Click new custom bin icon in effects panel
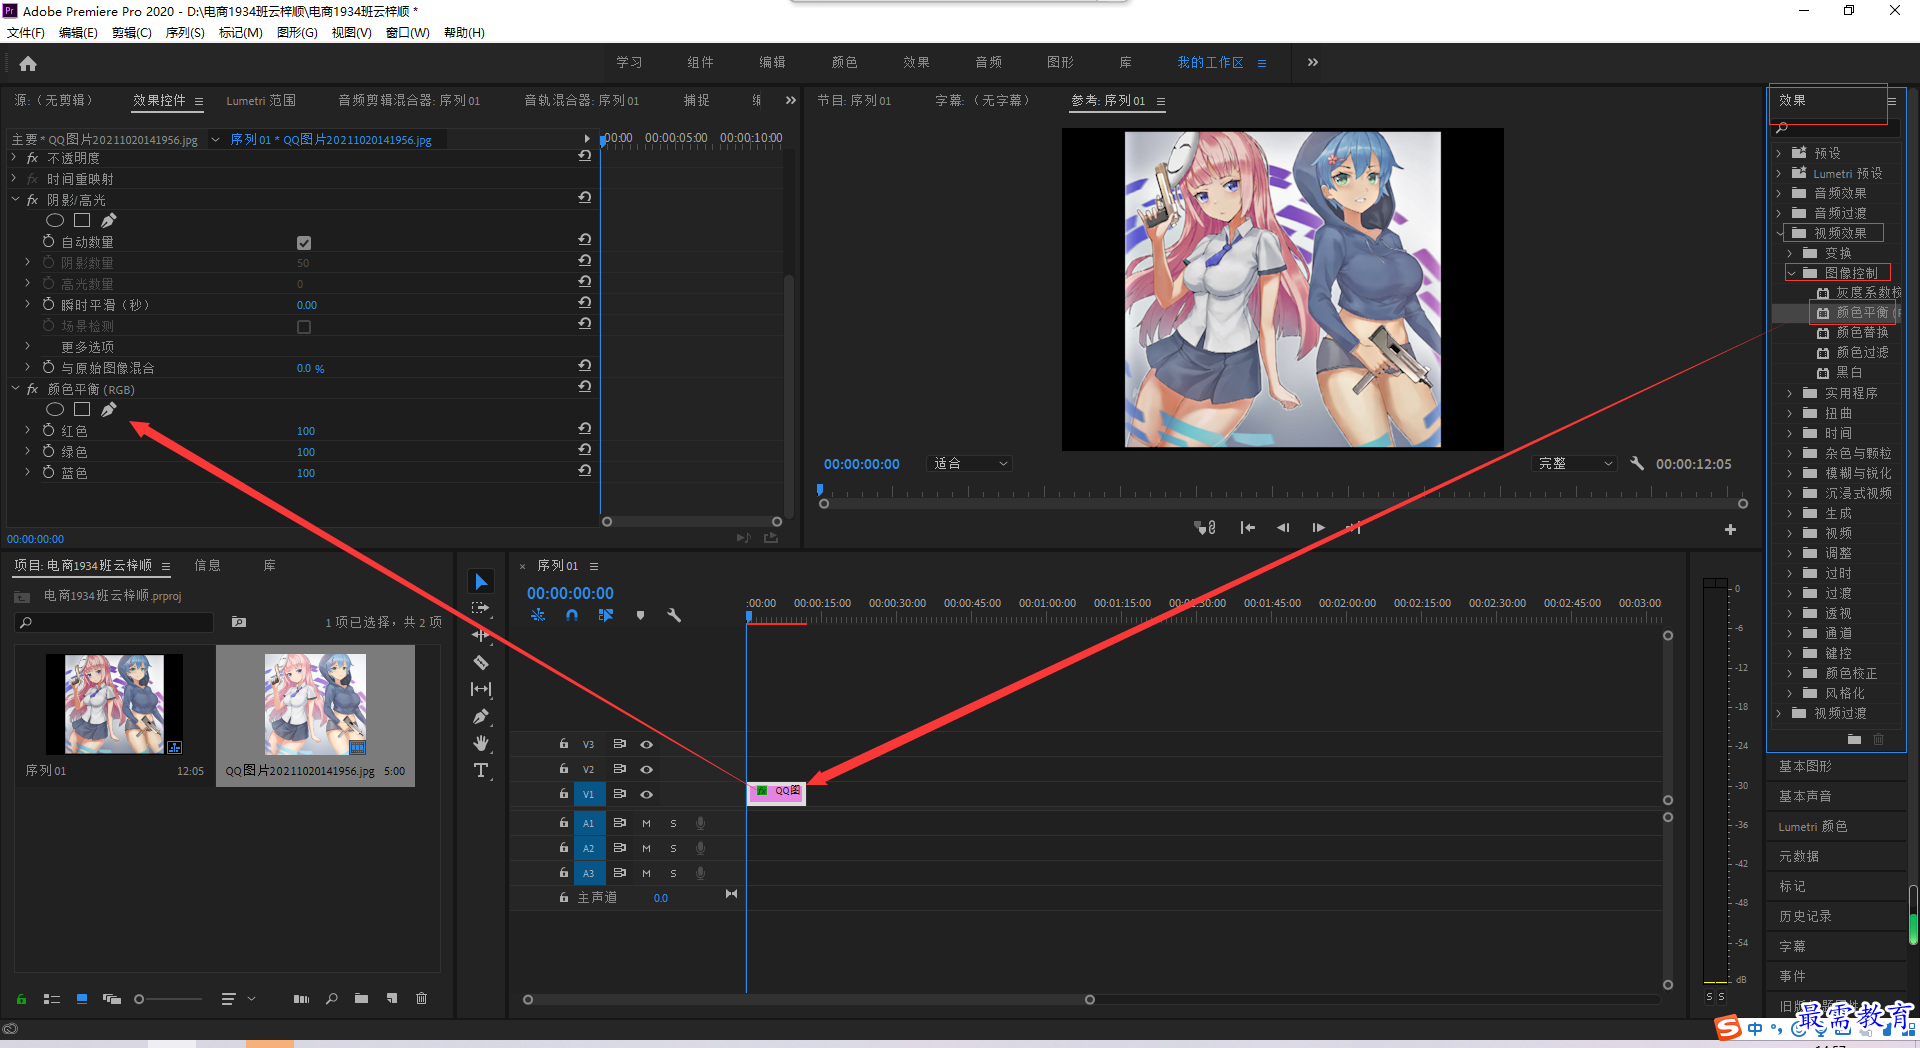Image resolution: width=1920 pixels, height=1048 pixels. (x=1854, y=739)
